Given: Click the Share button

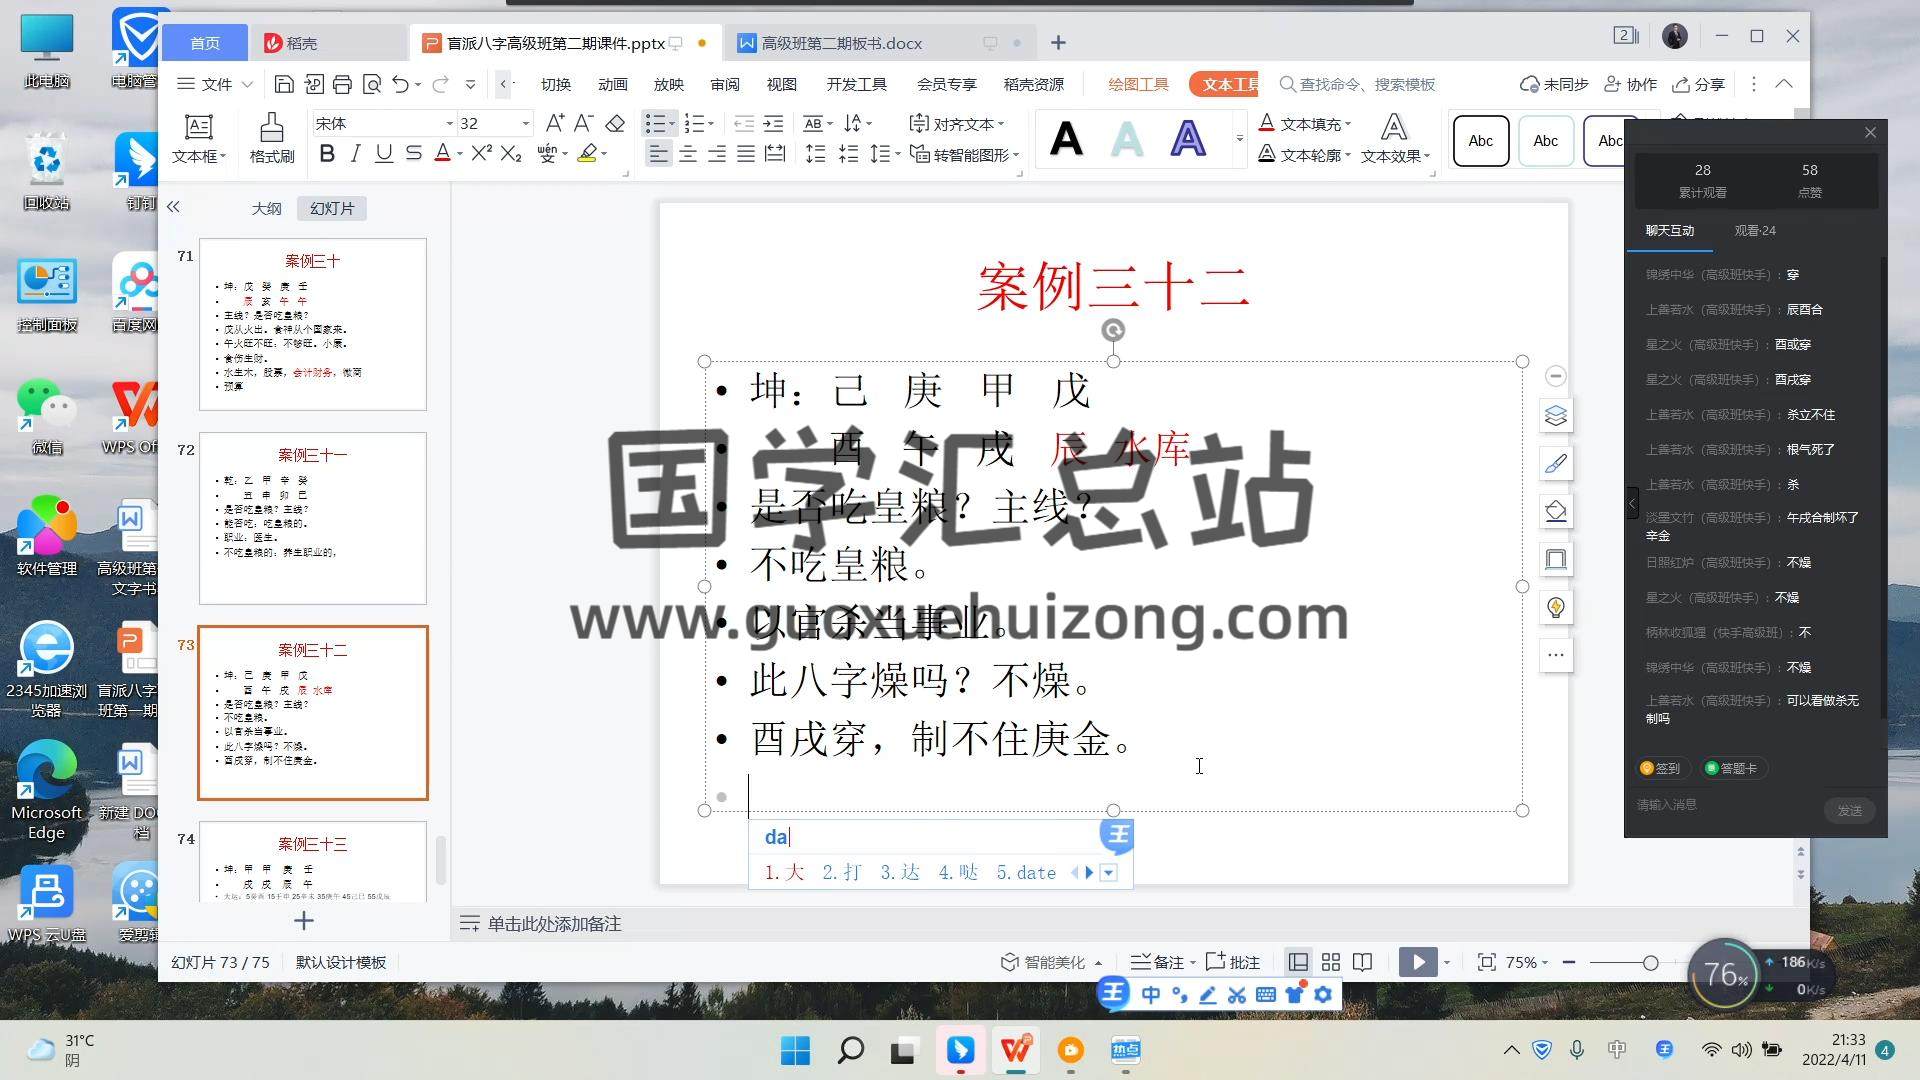Looking at the screenshot, I should point(1699,84).
